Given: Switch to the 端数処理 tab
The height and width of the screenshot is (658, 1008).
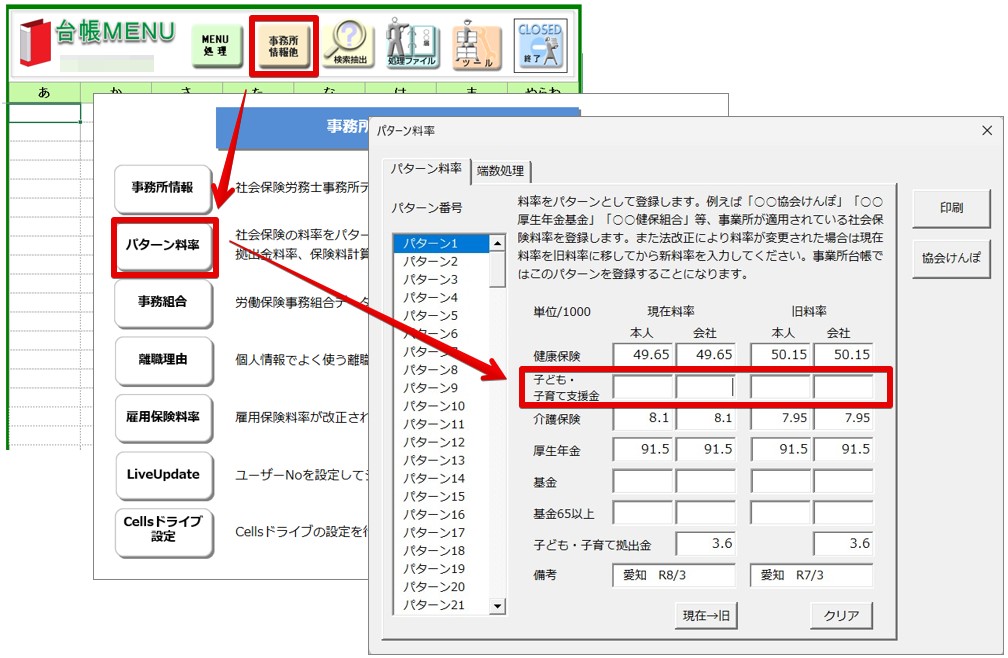Looking at the screenshot, I should [x=500, y=170].
